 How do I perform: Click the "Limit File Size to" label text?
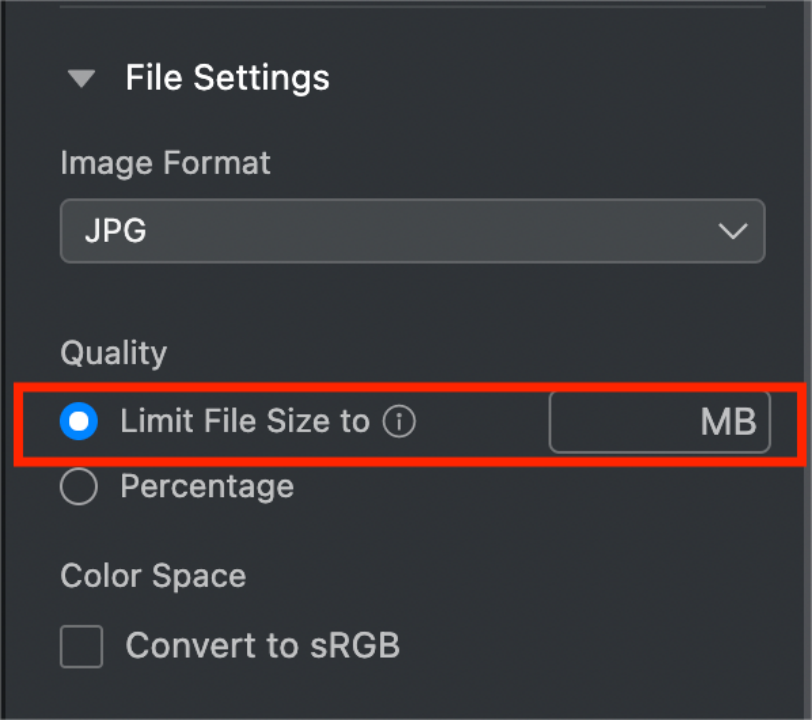point(245,422)
